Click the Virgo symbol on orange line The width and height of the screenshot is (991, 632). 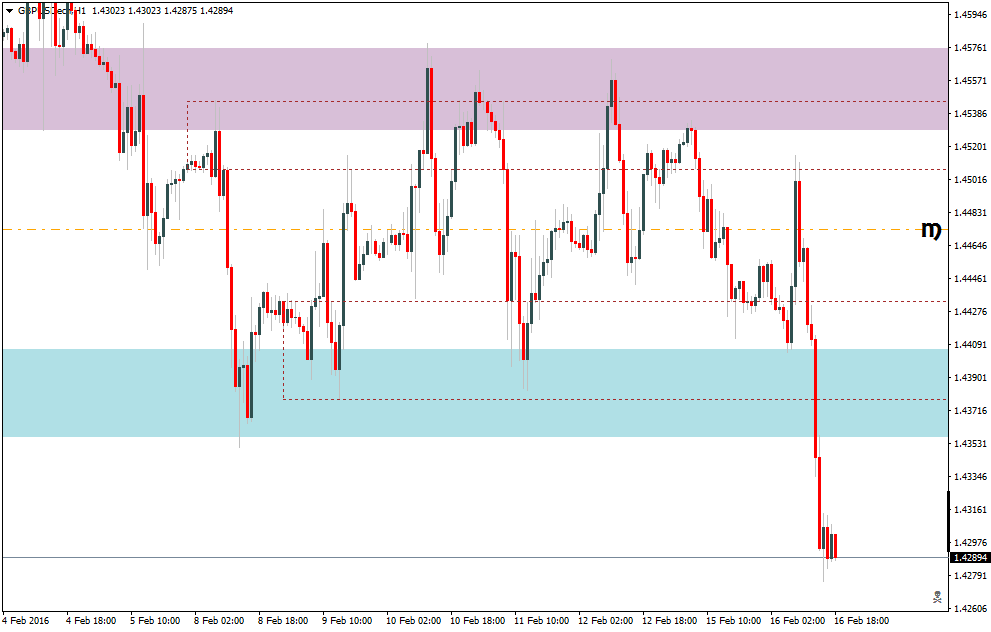click(x=931, y=230)
